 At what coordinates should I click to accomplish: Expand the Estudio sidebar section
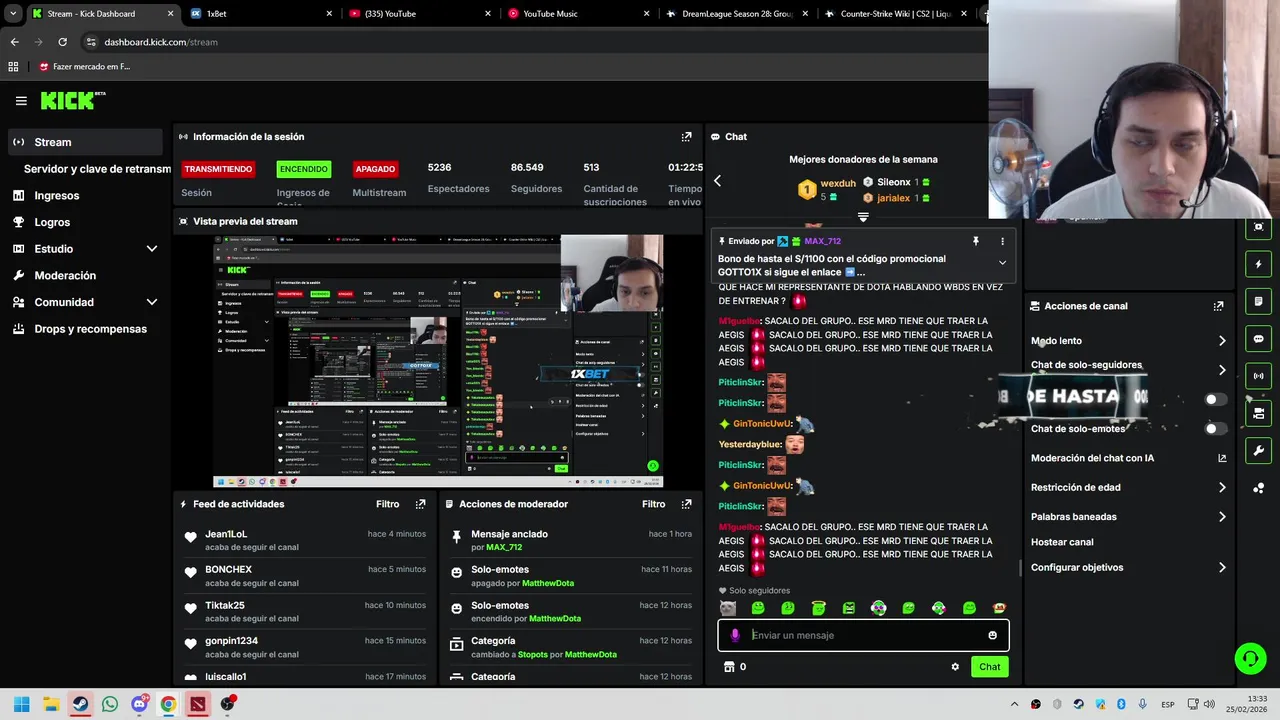point(152,249)
